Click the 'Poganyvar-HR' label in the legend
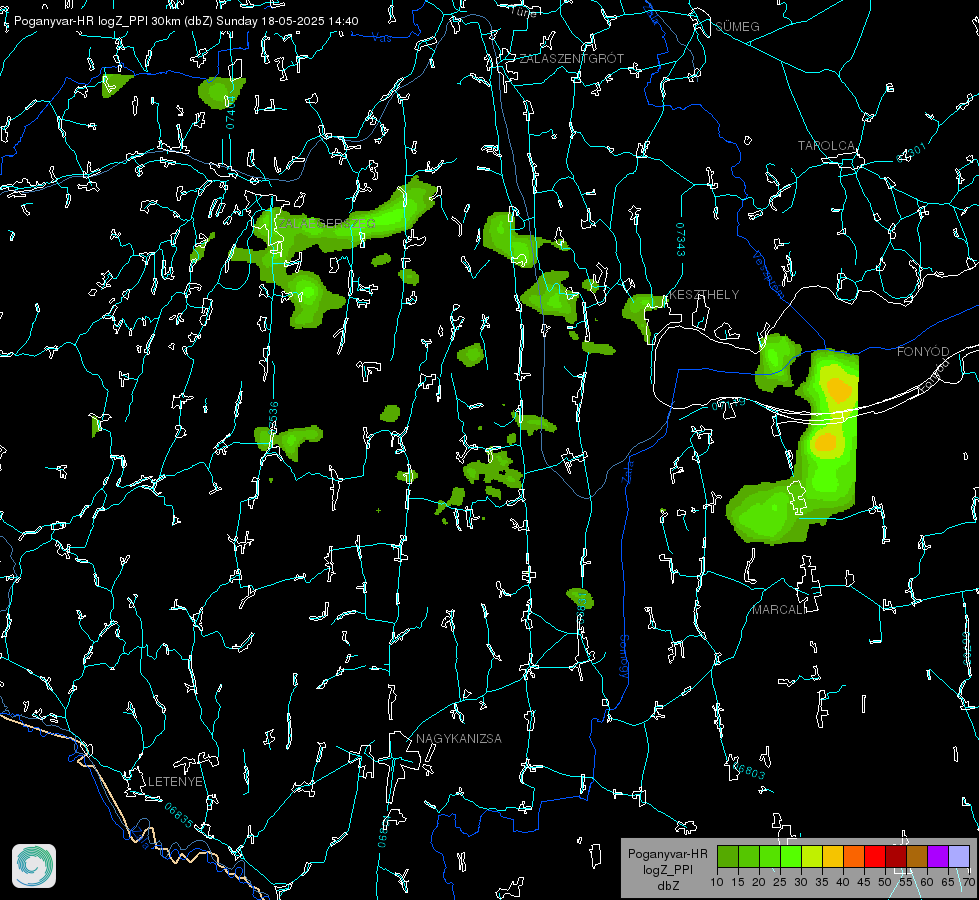 (667, 854)
